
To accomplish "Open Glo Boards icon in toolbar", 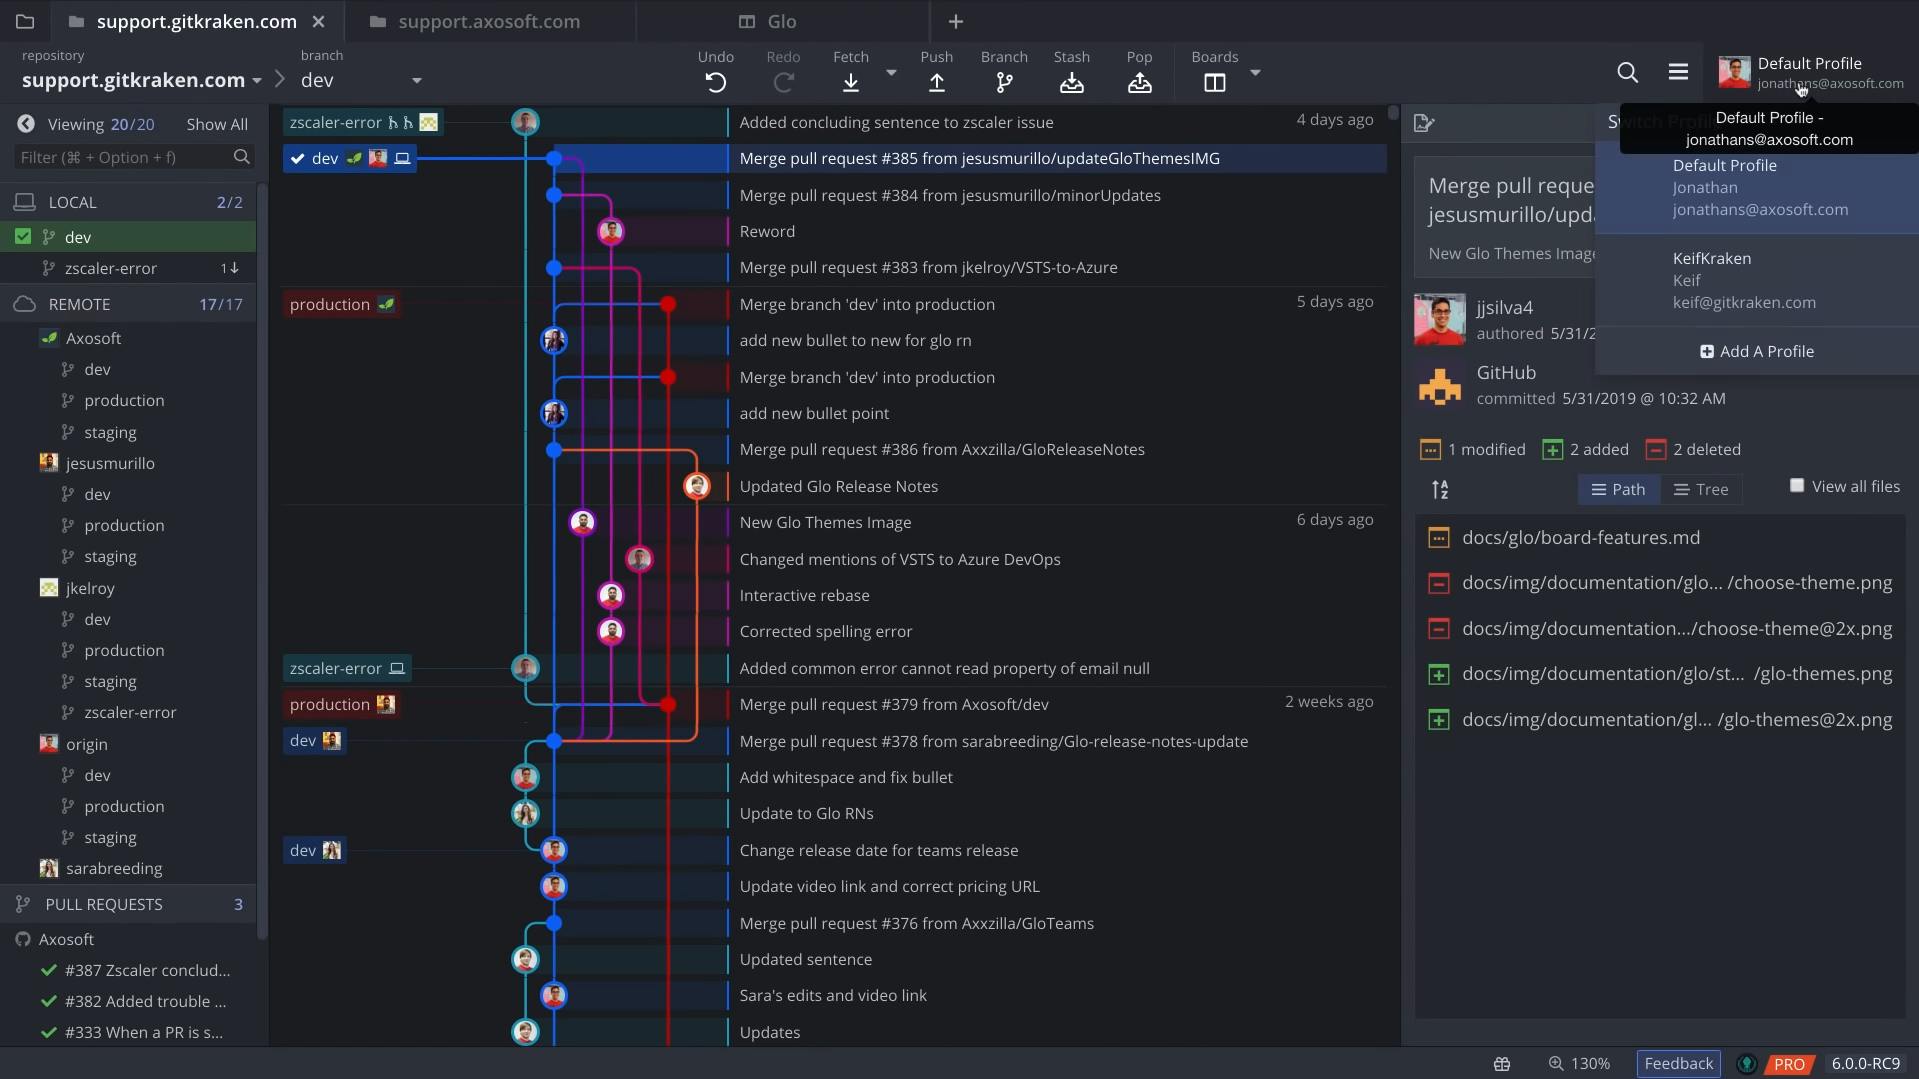I will tap(1215, 83).
